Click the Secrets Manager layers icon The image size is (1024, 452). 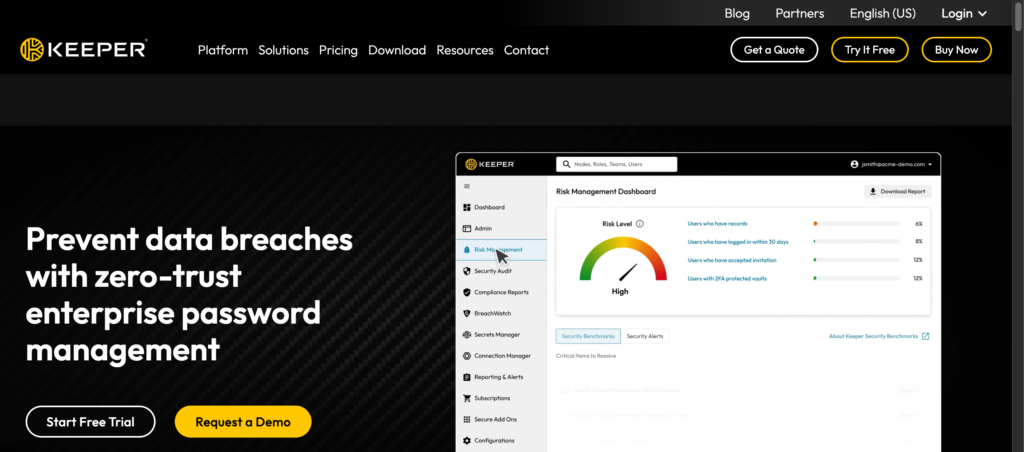pyautogui.click(x=466, y=334)
